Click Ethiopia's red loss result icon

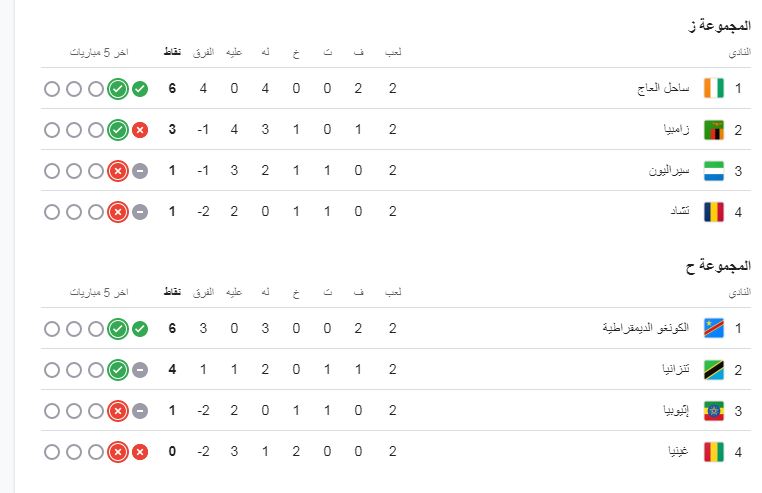point(118,411)
